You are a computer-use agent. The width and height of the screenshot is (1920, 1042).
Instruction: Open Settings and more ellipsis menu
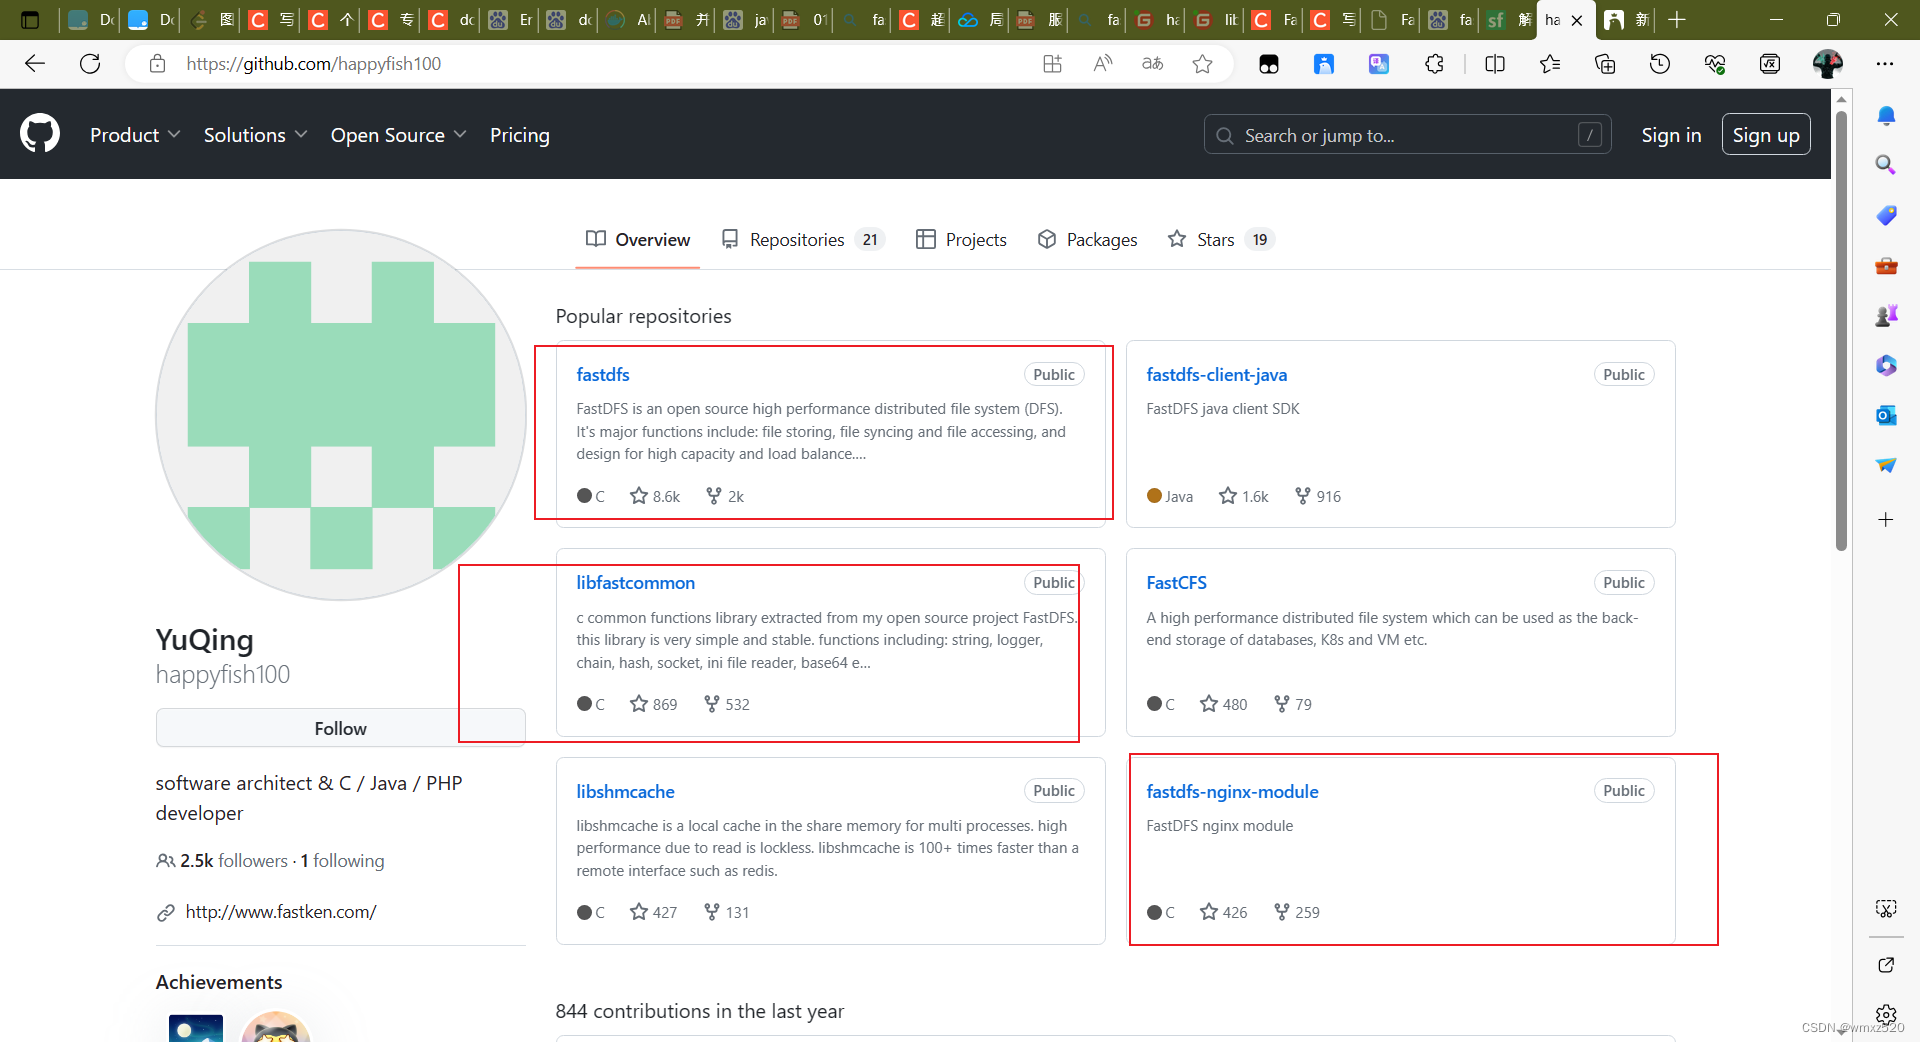pyautogui.click(x=1885, y=64)
